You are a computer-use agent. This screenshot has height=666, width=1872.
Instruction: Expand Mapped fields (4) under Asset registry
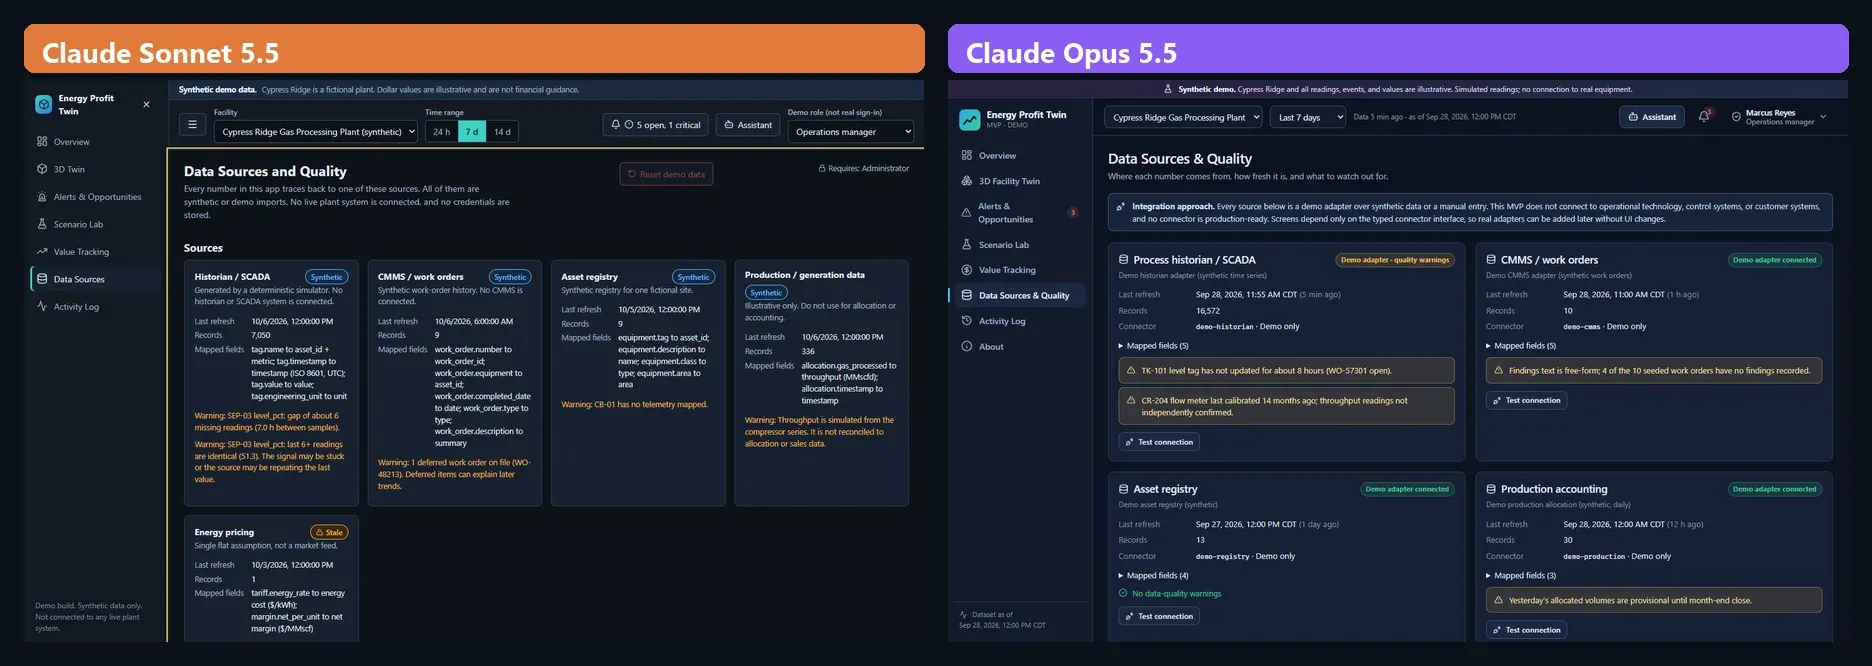pyautogui.click(x=1154, y=576)
